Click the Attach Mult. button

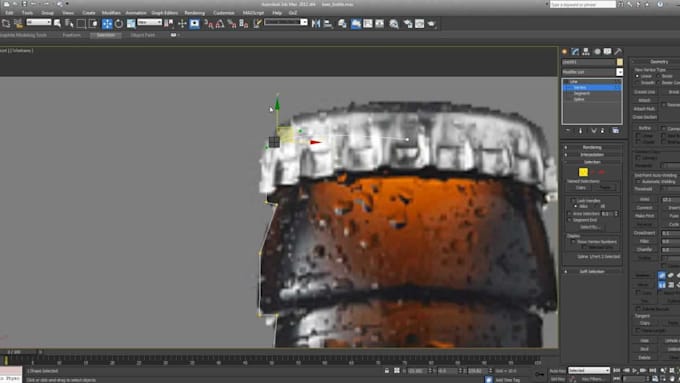coord(644,109)
